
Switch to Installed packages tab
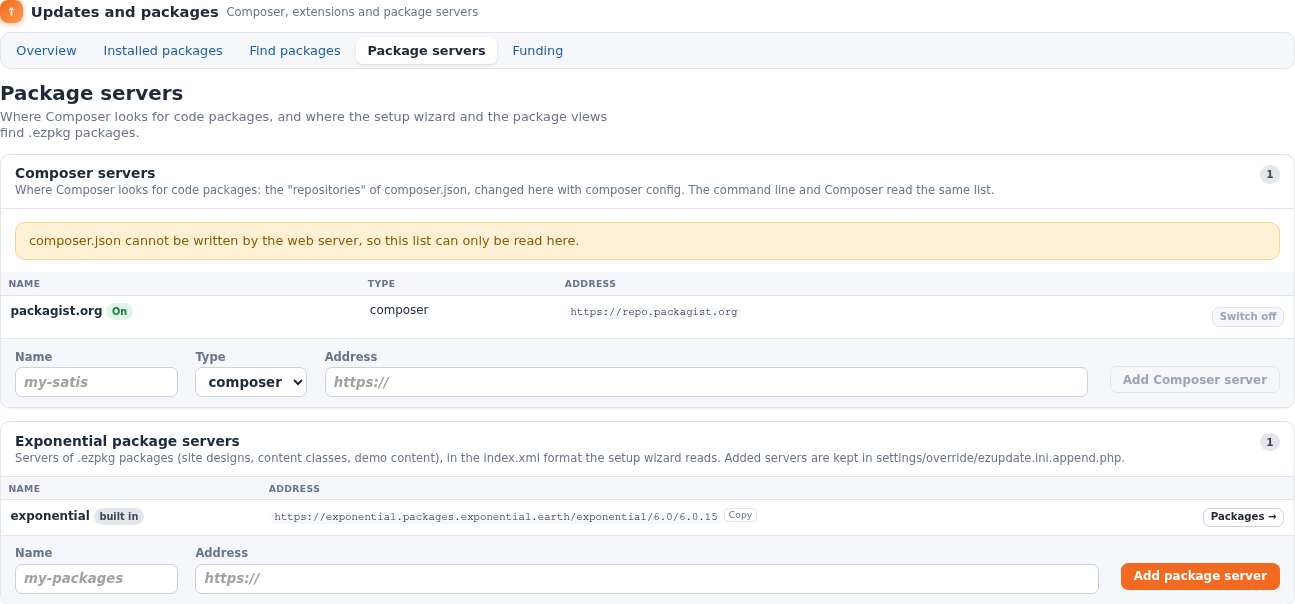163,50
